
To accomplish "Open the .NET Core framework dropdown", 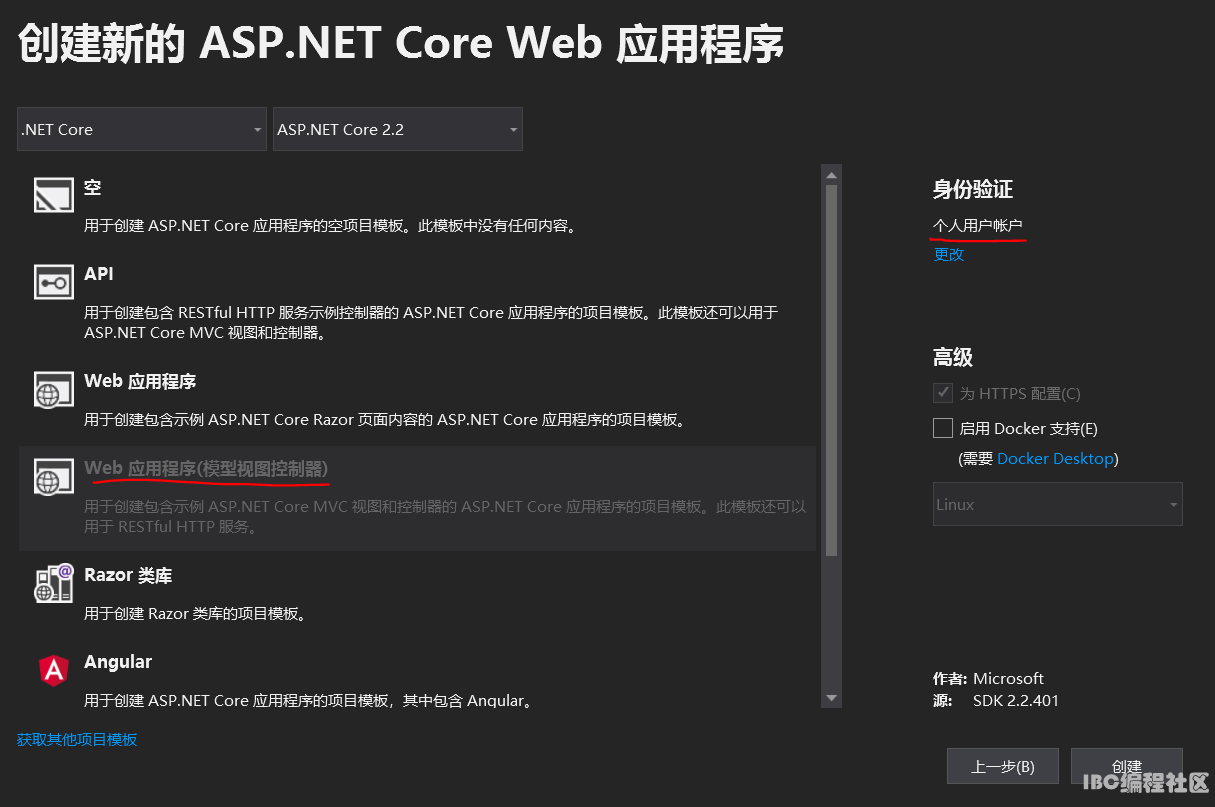I will [142, 129].
